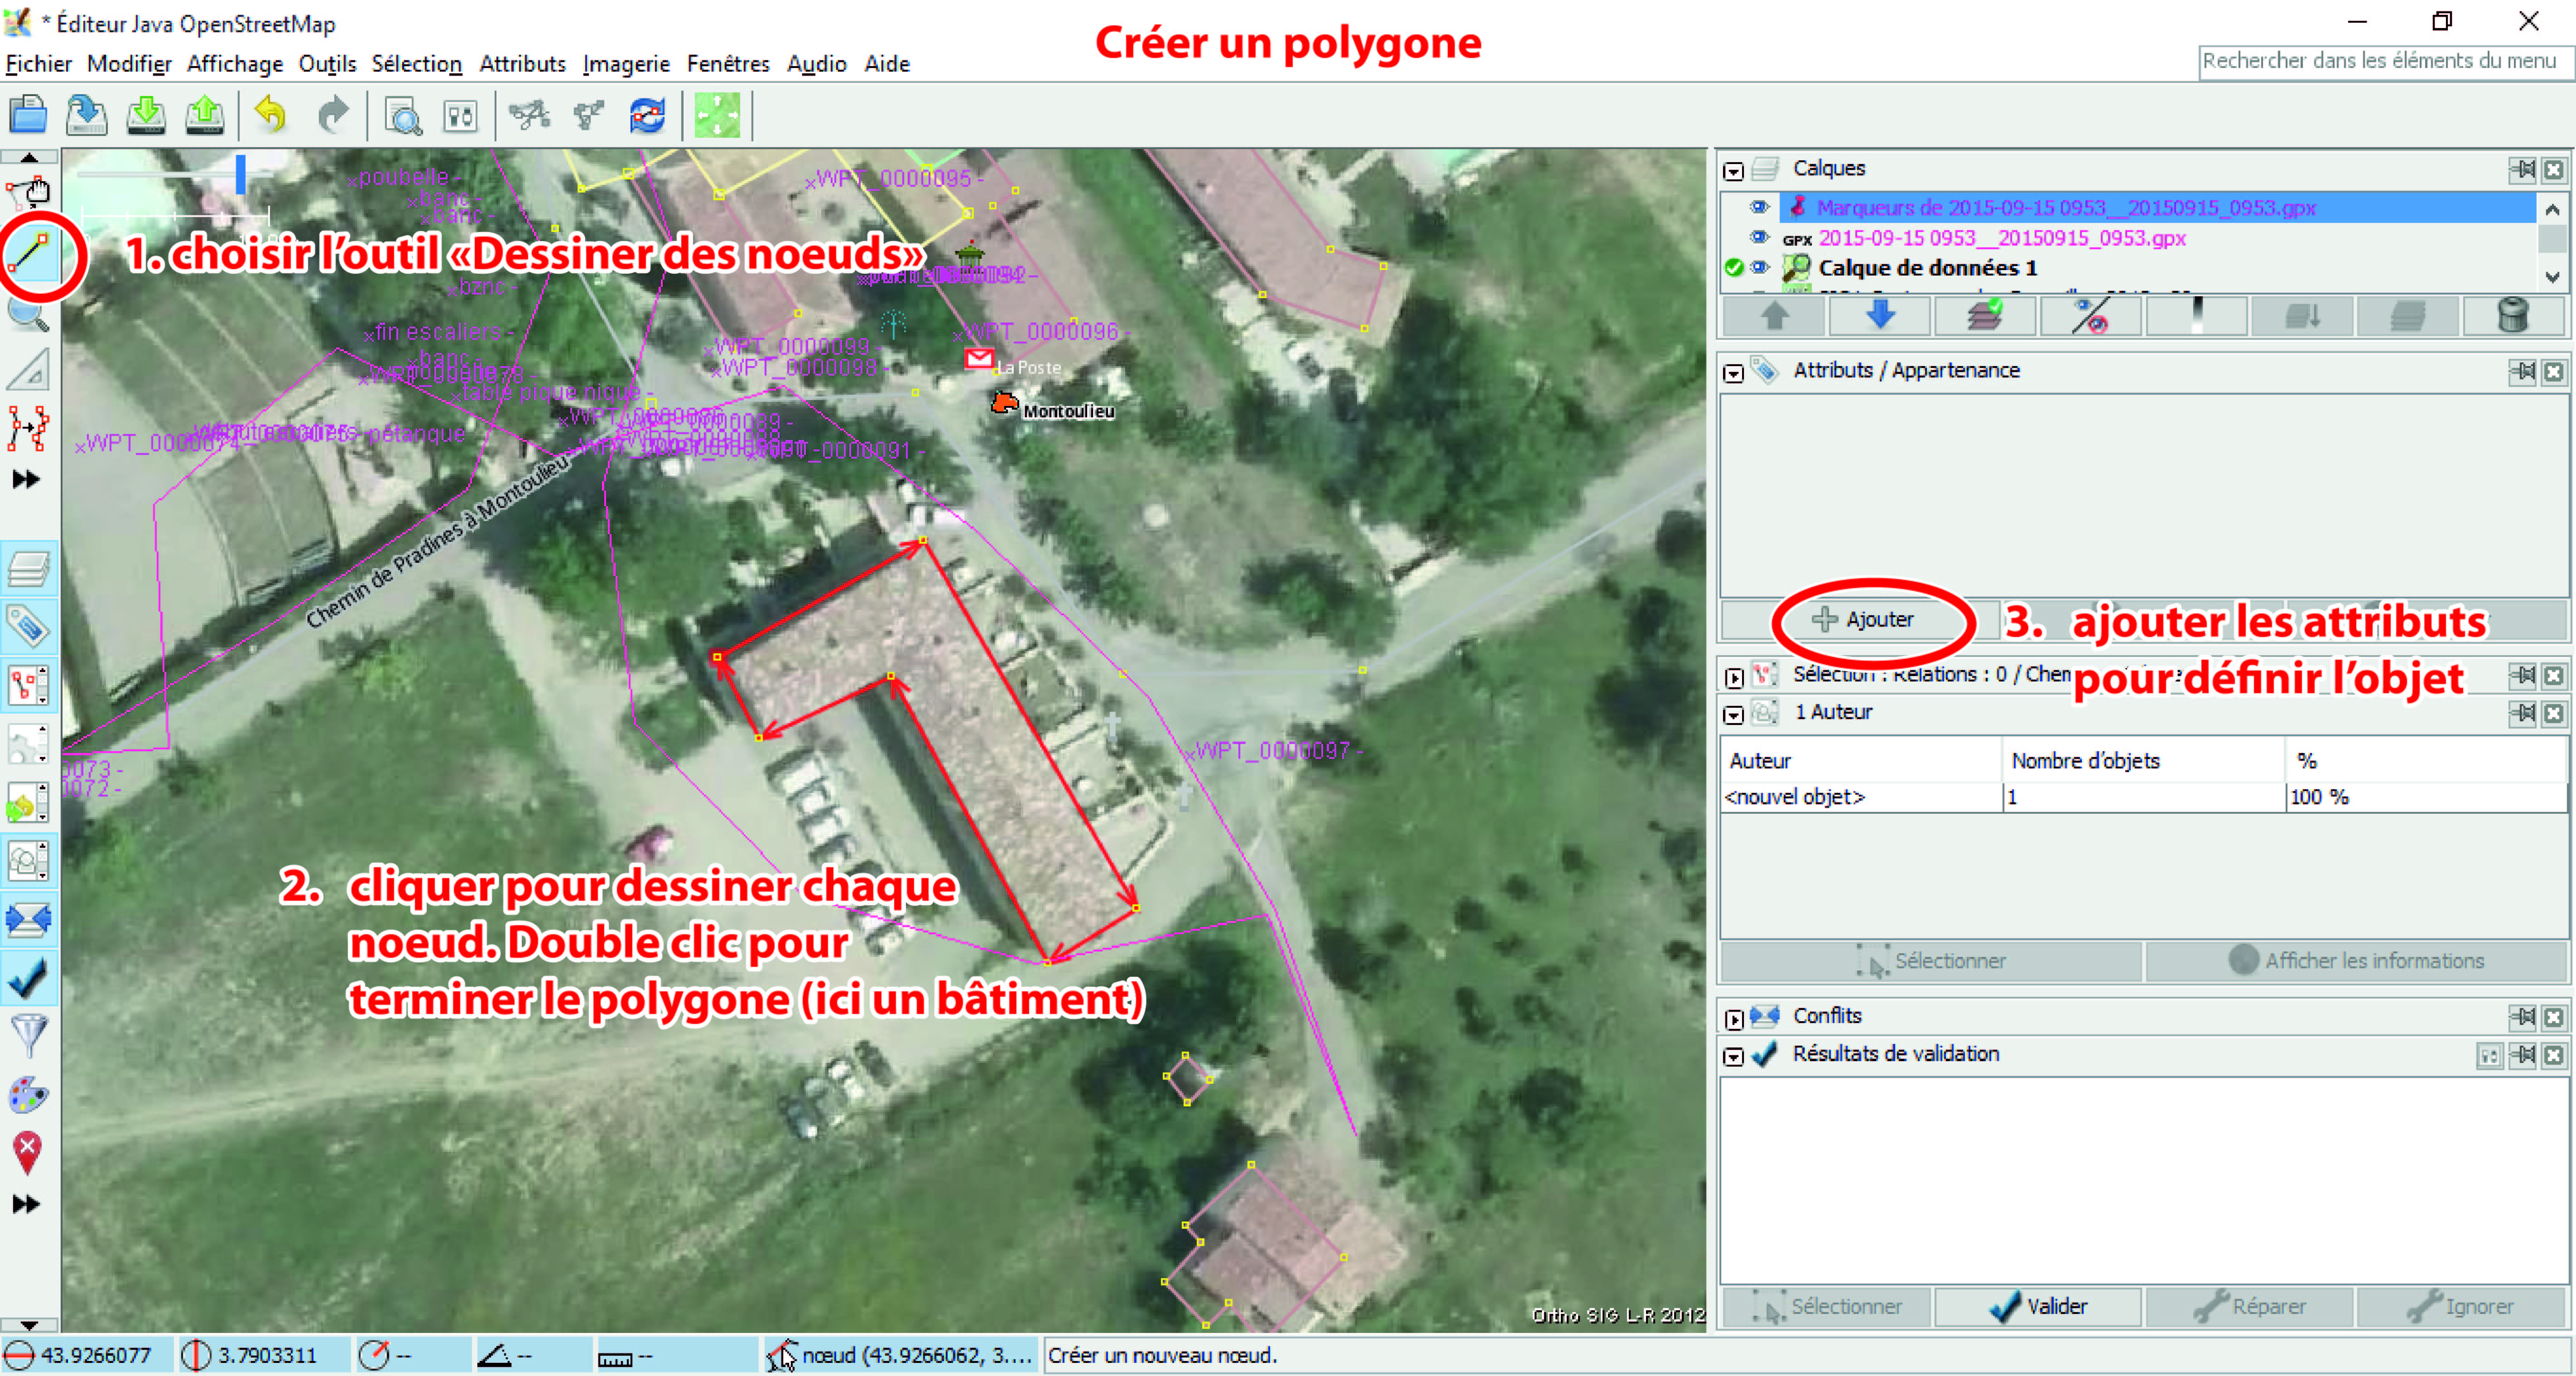
Task: Click the blue checkmark validation toggle in sidebar
Action: click(29, 978)
